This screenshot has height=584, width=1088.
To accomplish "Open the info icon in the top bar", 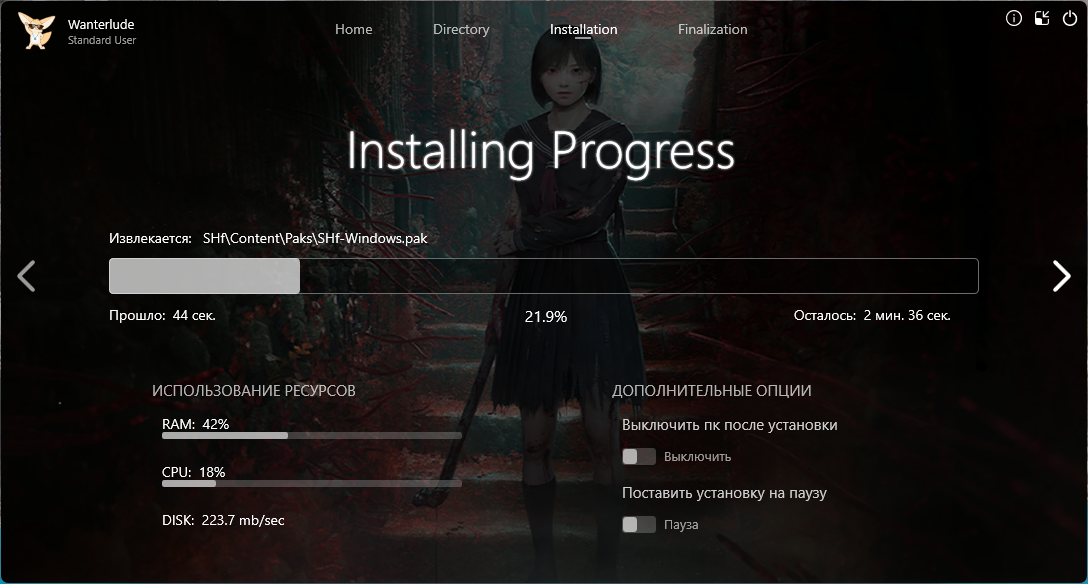I will point(1014,18).
